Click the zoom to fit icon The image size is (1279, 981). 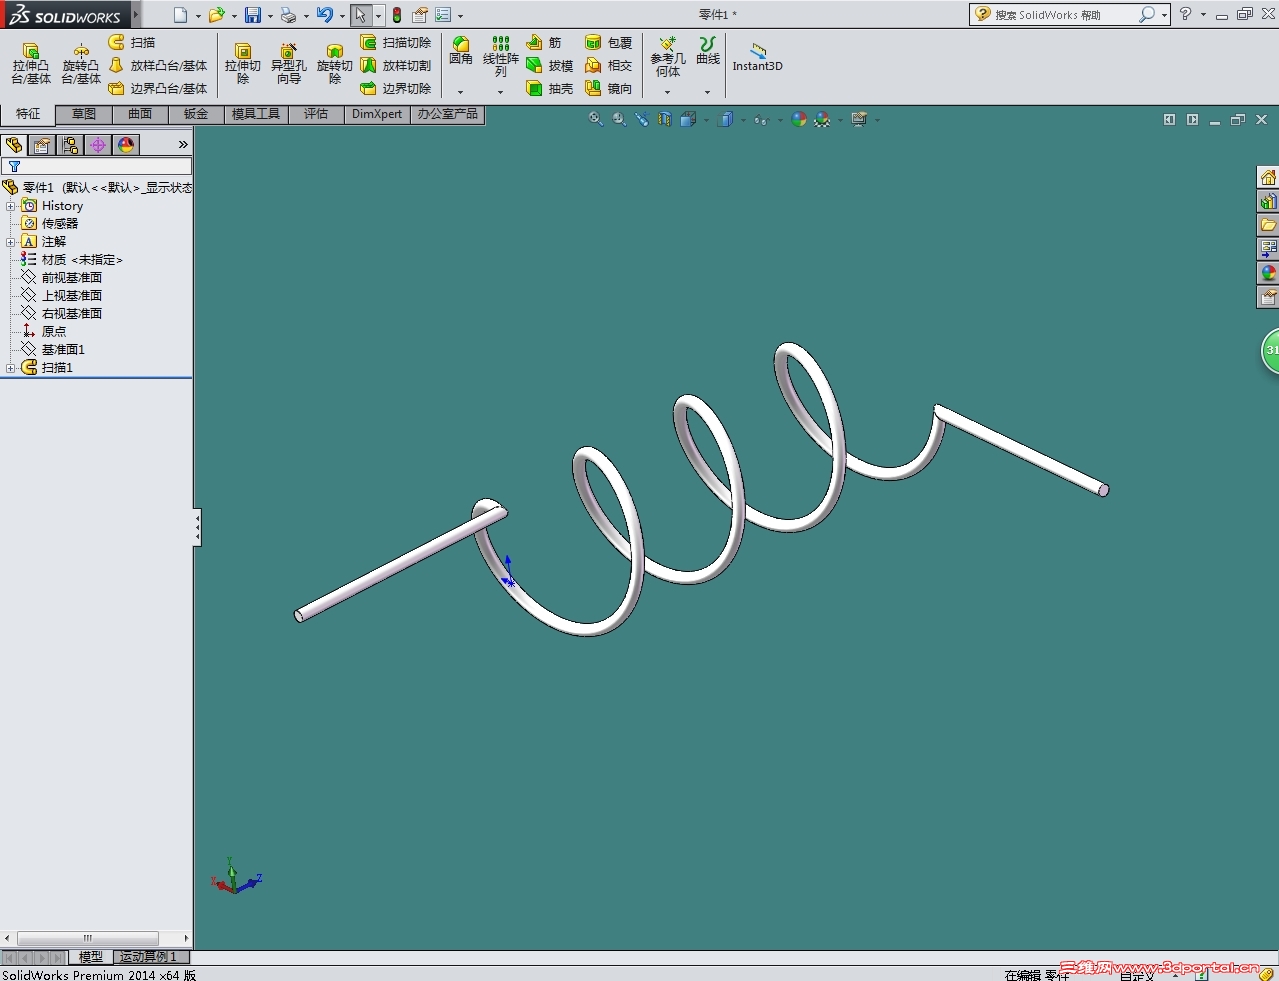point(596,119)
